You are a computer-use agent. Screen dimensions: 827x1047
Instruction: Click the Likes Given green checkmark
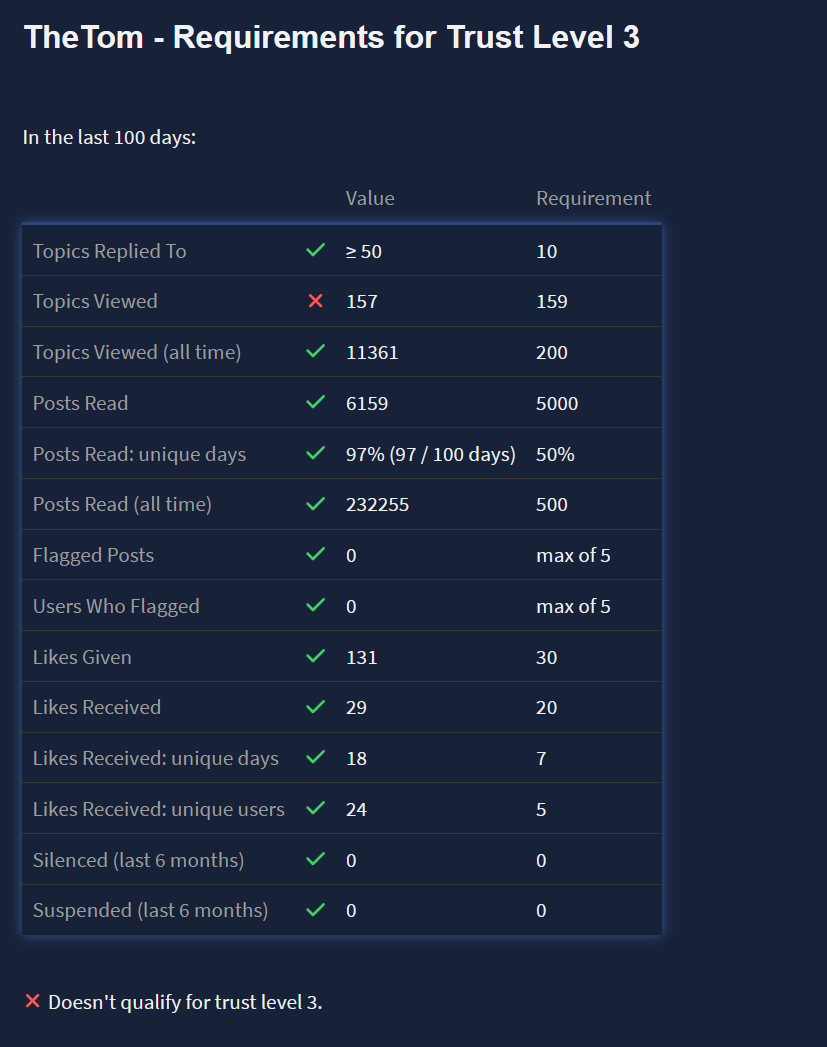point(316,657)
